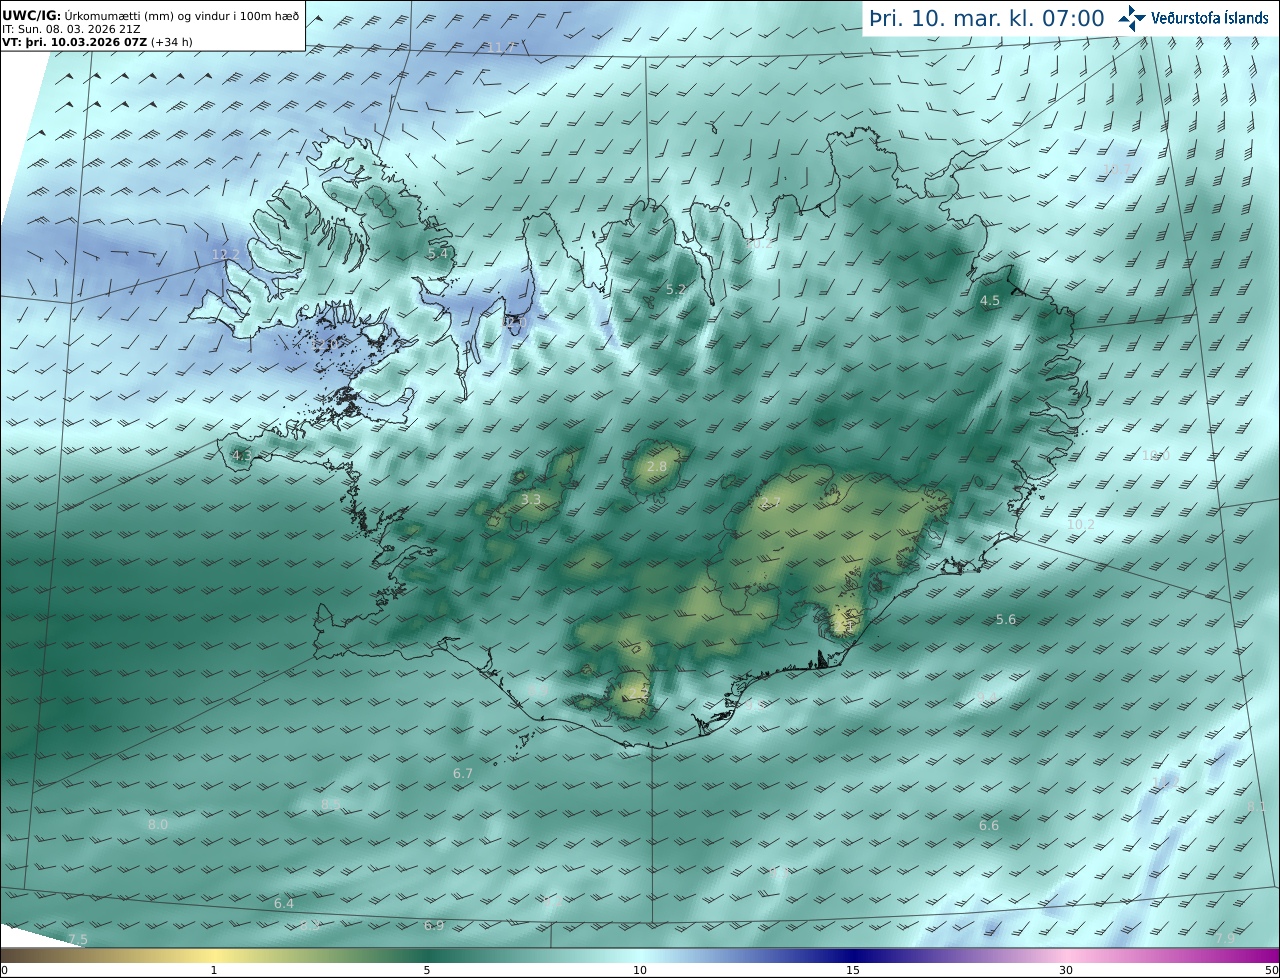The image size is (1280, 978).
Task: Click the color scale label 1
Action: (214, 970)
